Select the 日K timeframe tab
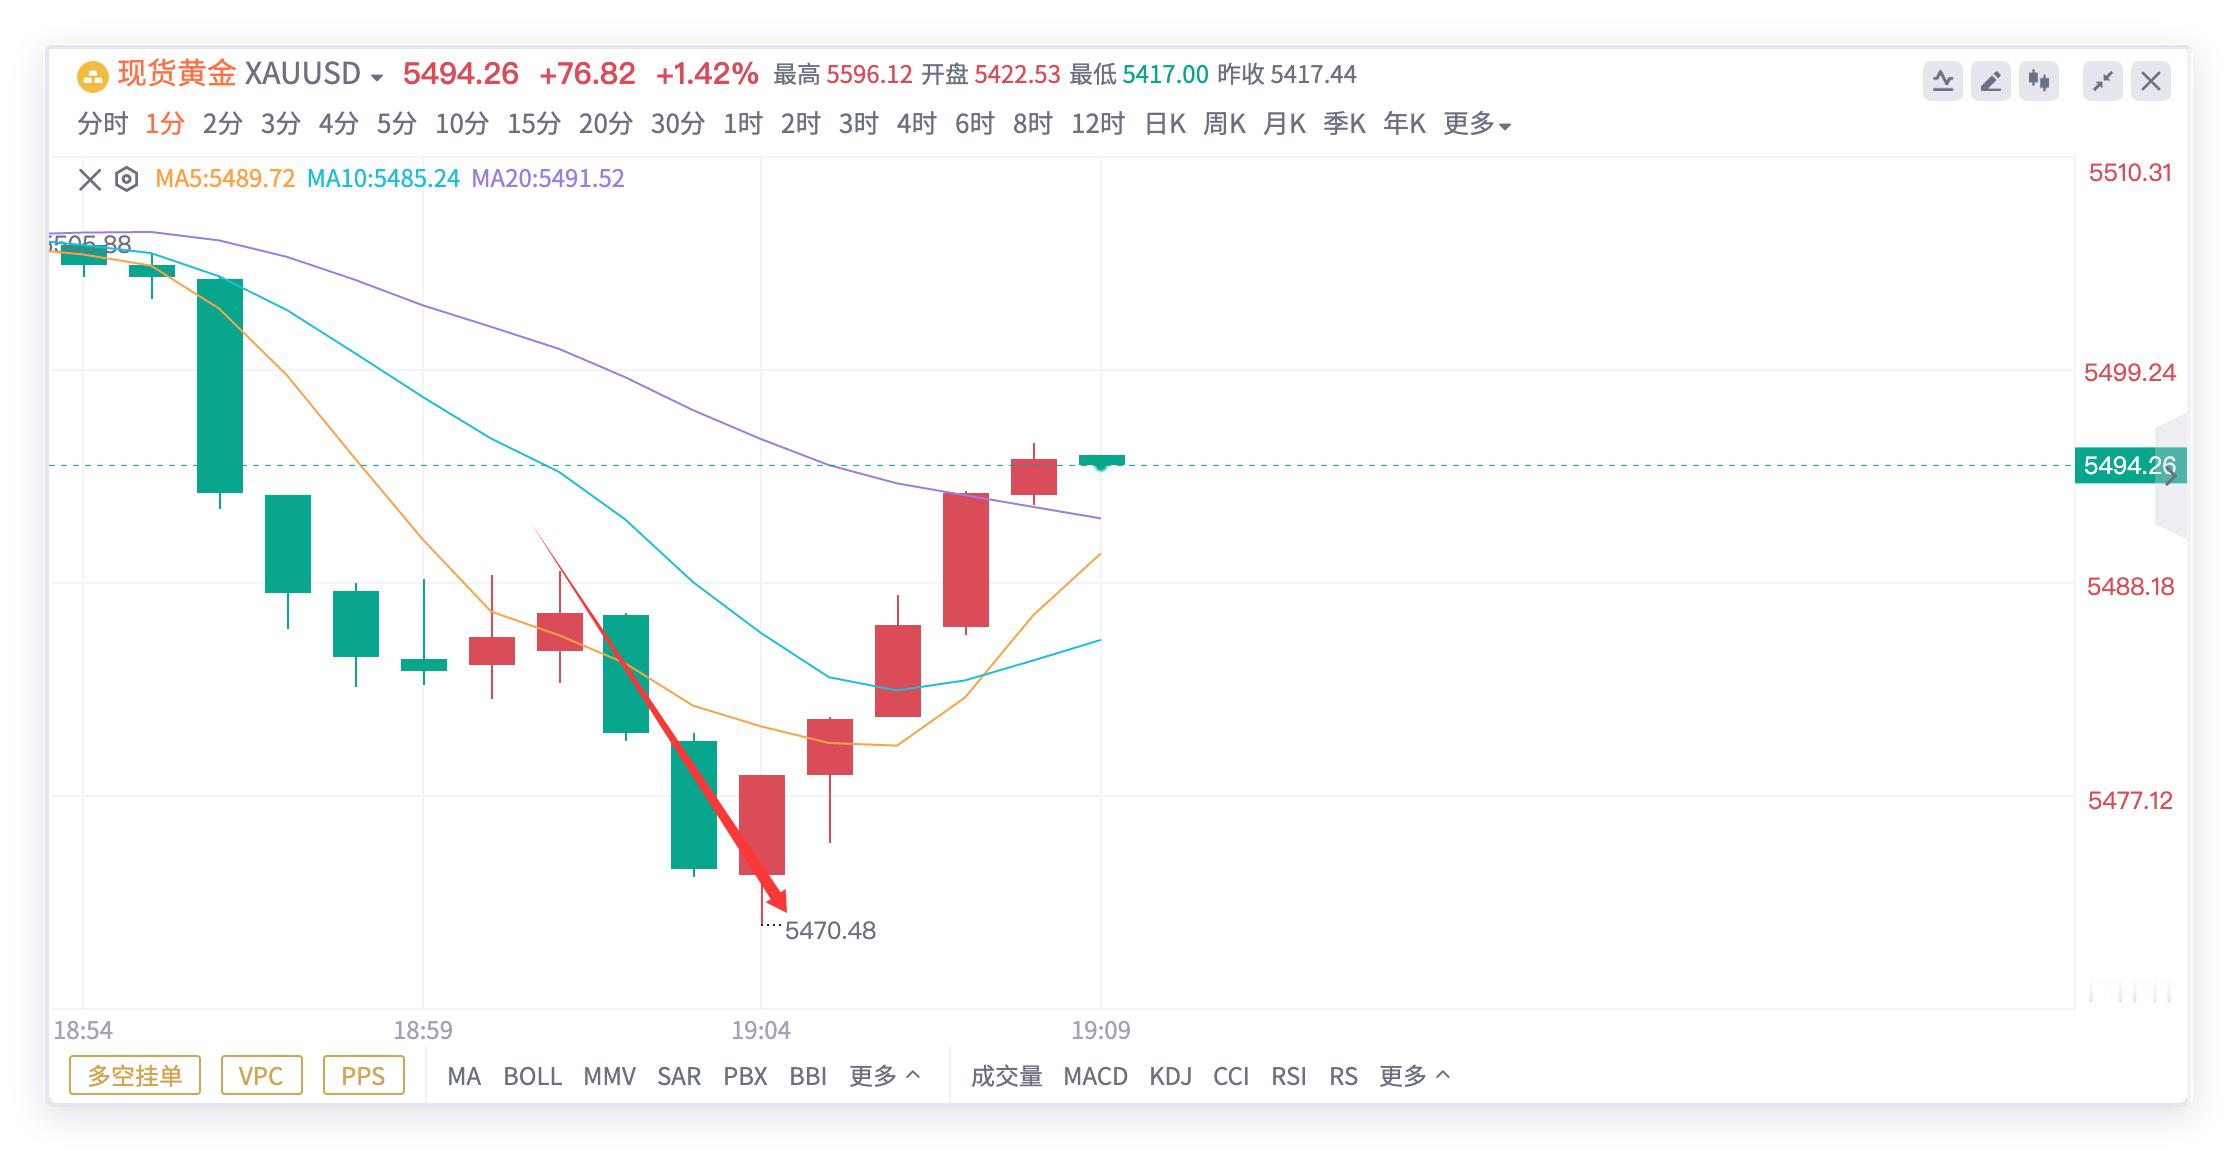Image resolution: width=2236 pixels, height=1150 pixels. click(1165, 124)
